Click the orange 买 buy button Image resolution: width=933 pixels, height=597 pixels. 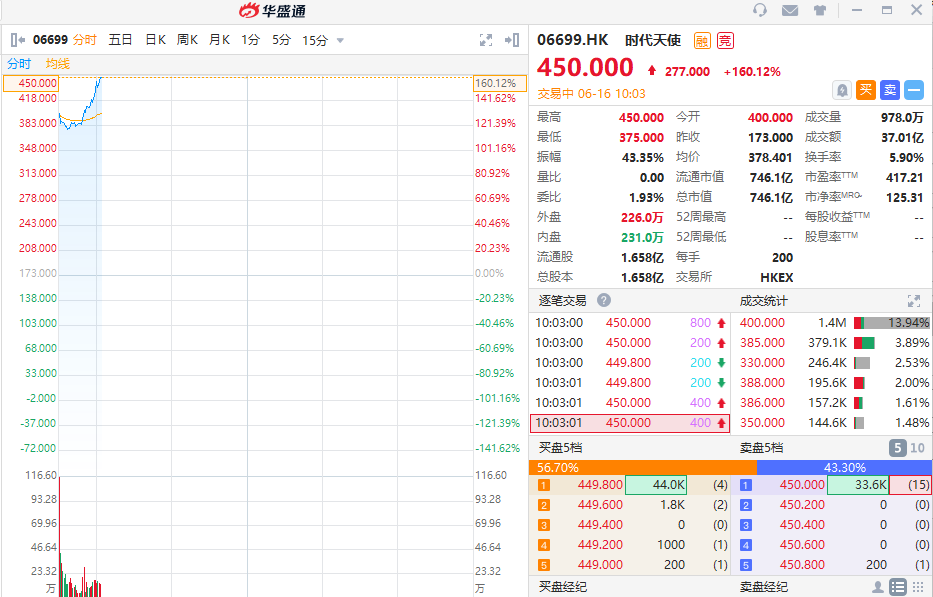866,90
